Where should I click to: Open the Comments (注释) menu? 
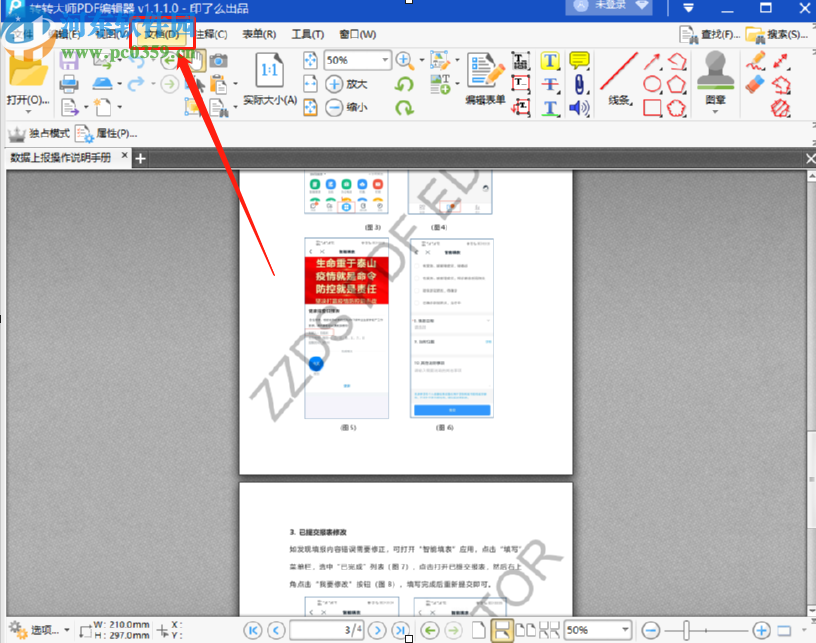[x=212, y=34]
